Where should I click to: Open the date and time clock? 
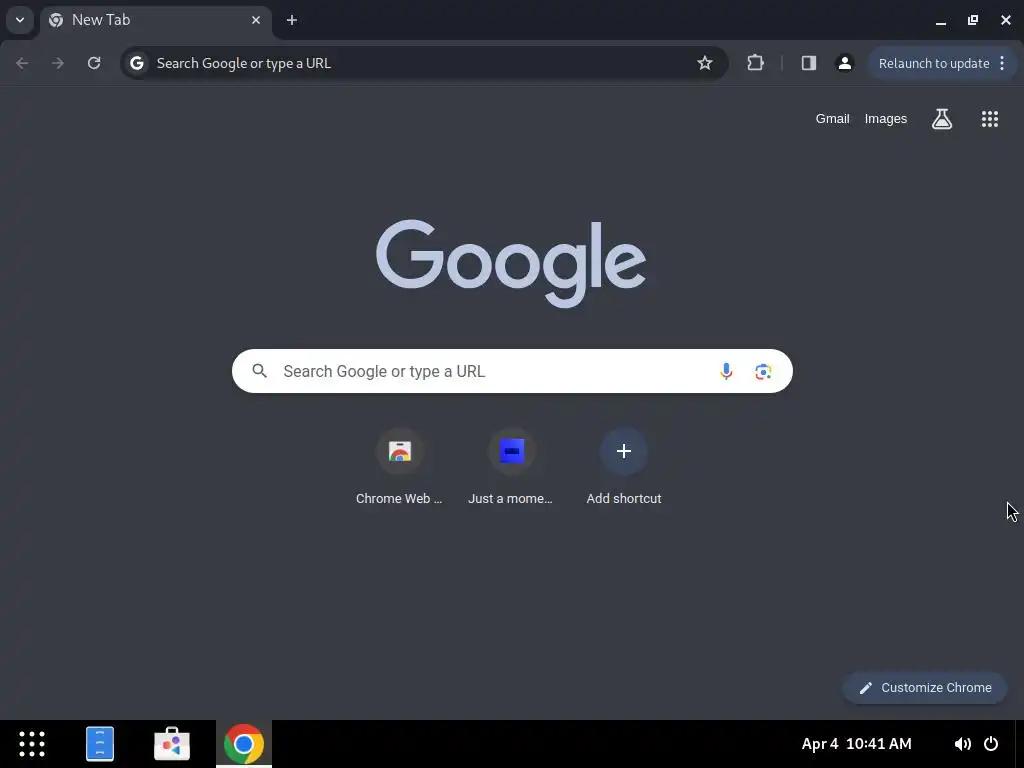856,744
